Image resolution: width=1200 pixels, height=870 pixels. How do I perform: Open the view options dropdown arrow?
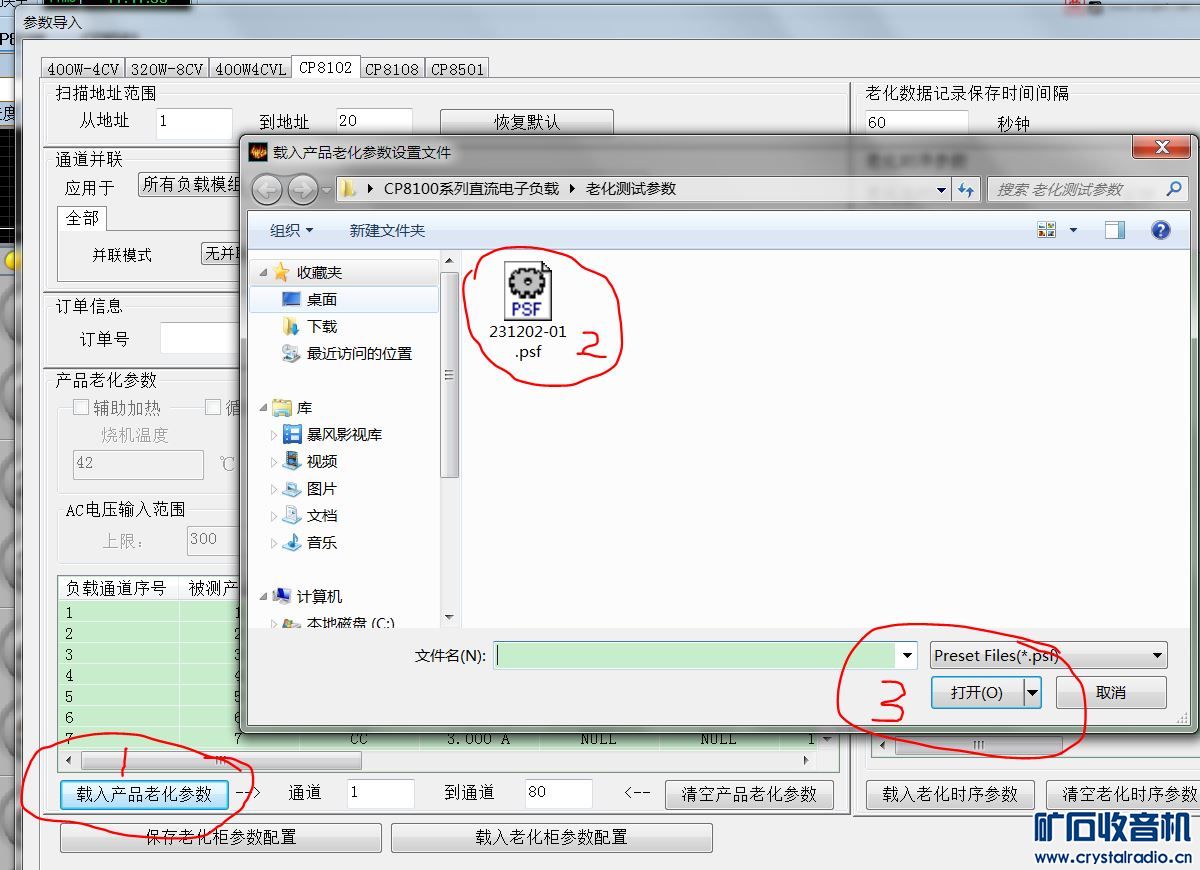(1073, 230)
